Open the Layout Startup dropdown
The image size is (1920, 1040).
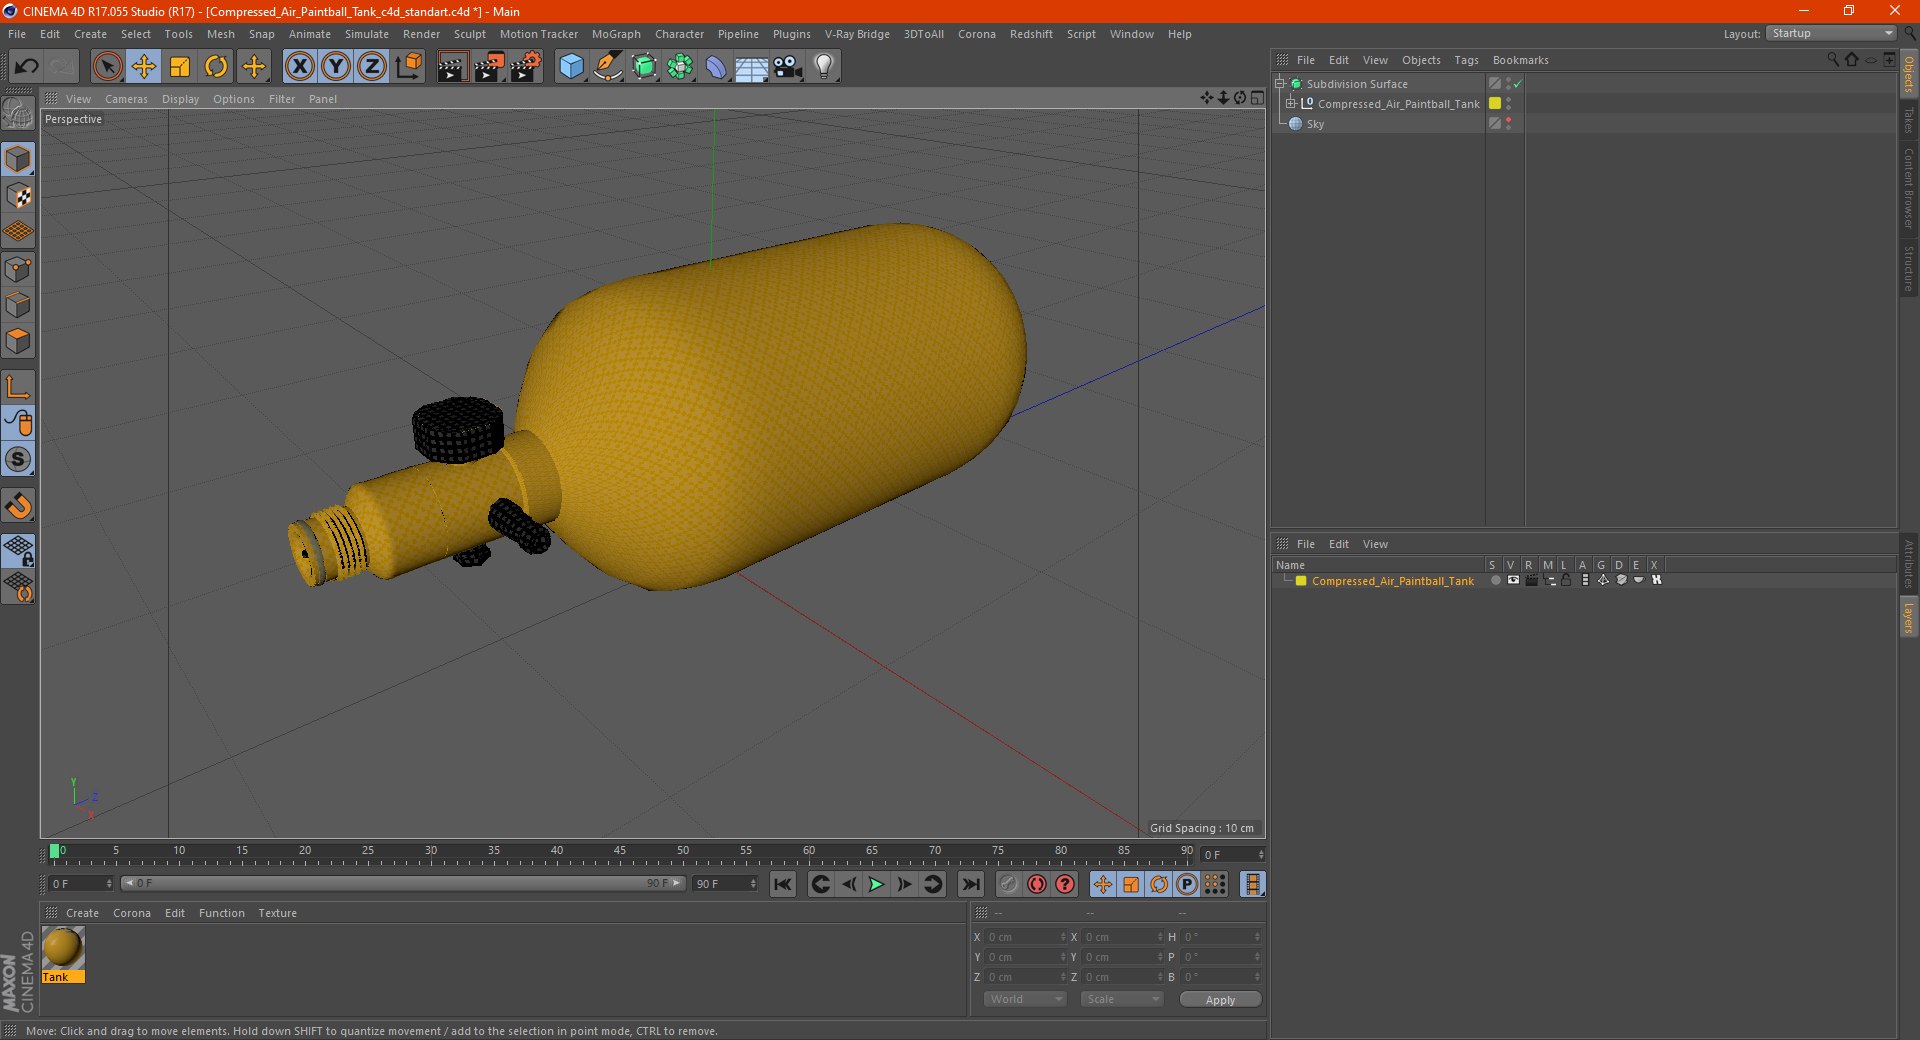[x=1831, y=34]
